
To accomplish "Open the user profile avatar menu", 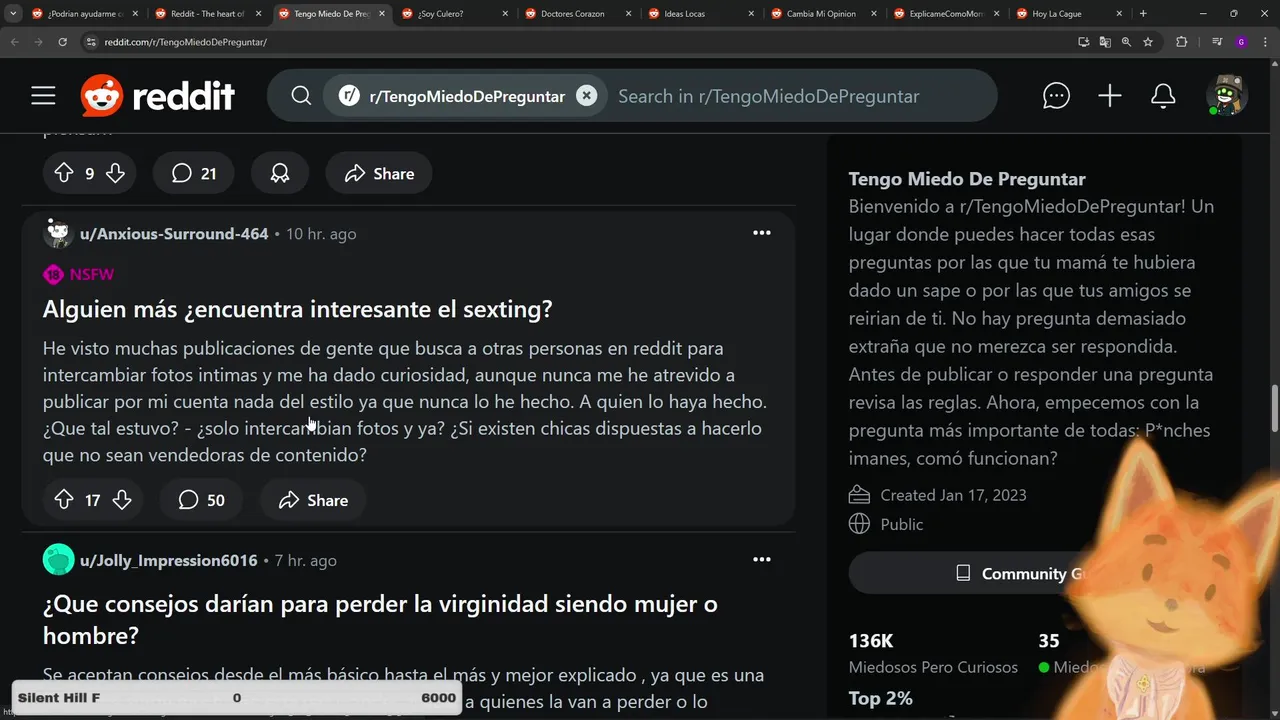I will 1226,96.
